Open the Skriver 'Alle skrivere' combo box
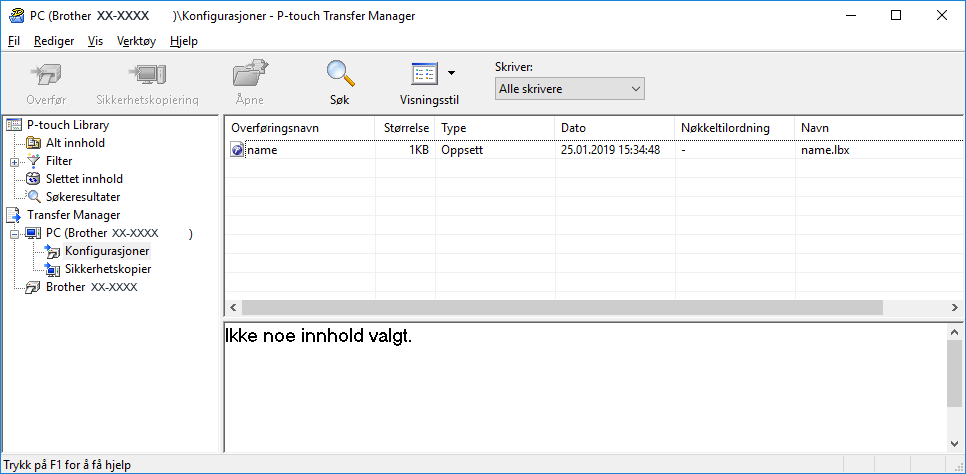The height and width of the screenshot is (474, 966). tap(569, 89)
